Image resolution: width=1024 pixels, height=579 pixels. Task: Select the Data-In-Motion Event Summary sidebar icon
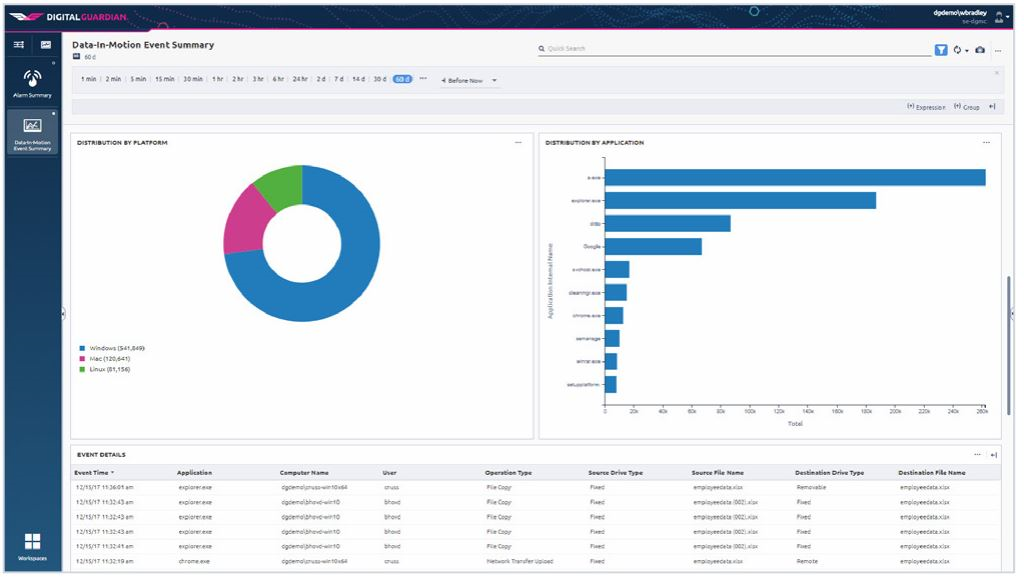pos(33,125)
